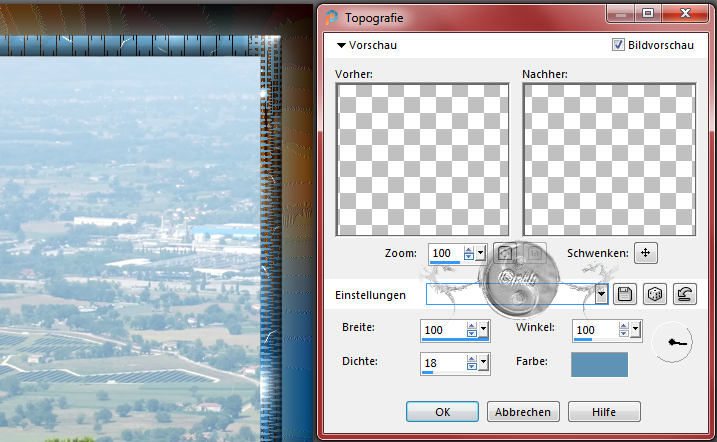Click the Topografie app icon in title bar
This screenshot has height=442, width=717.
click(333, 15)
